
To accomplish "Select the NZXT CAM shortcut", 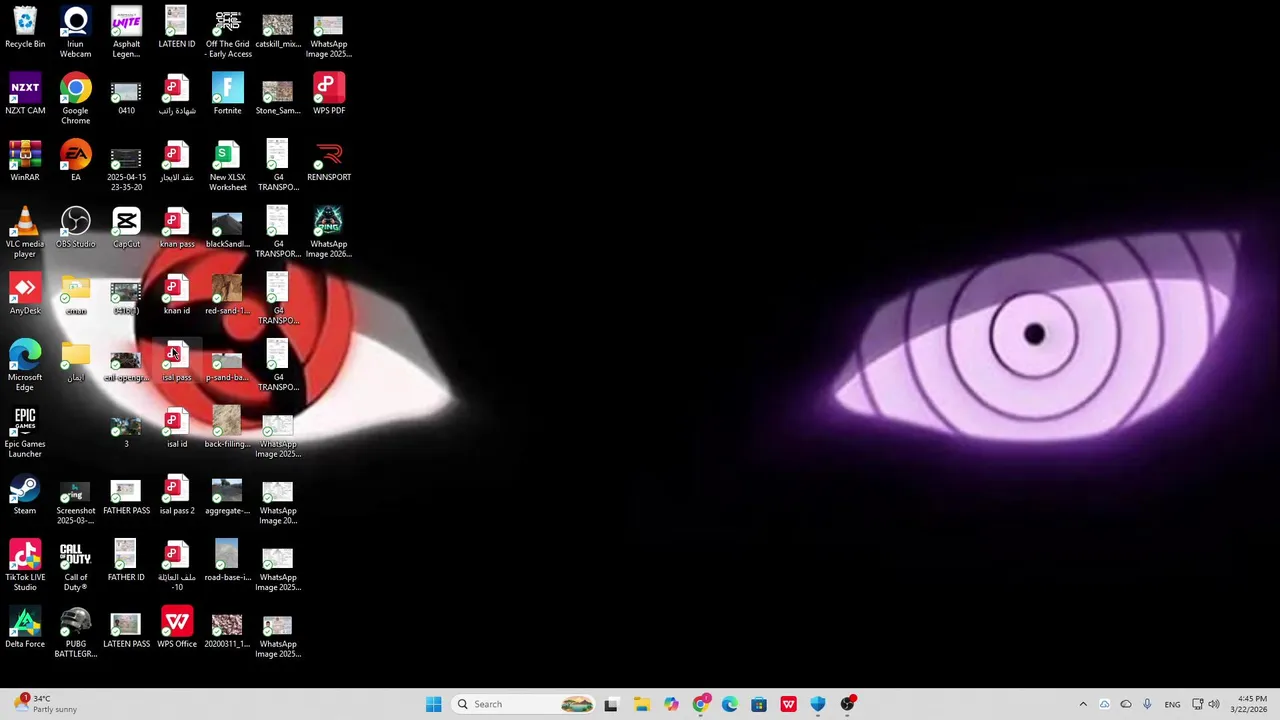I will click(x=25, y=95).
